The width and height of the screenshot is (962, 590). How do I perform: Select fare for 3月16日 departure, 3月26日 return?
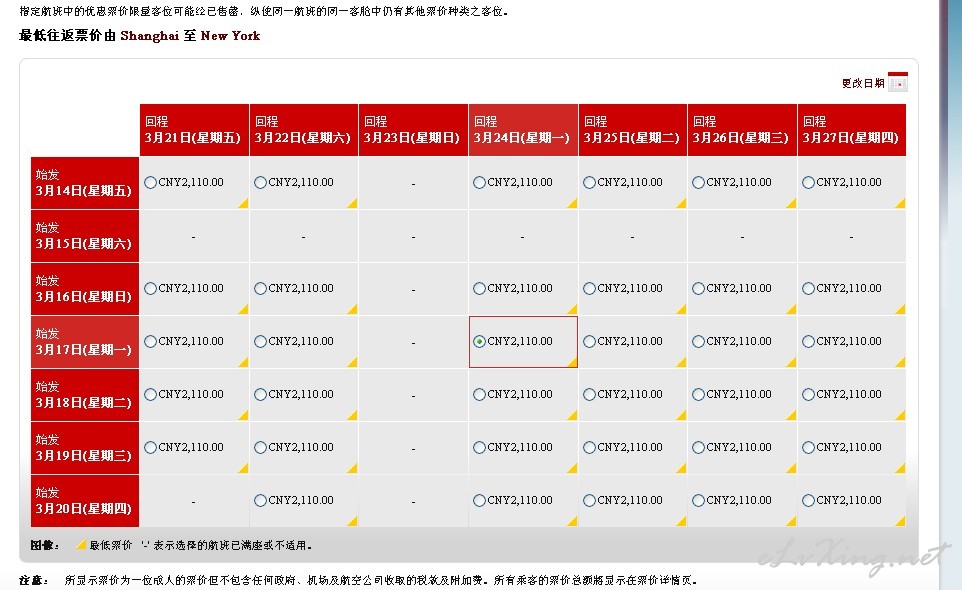click(x=698, y=288)
